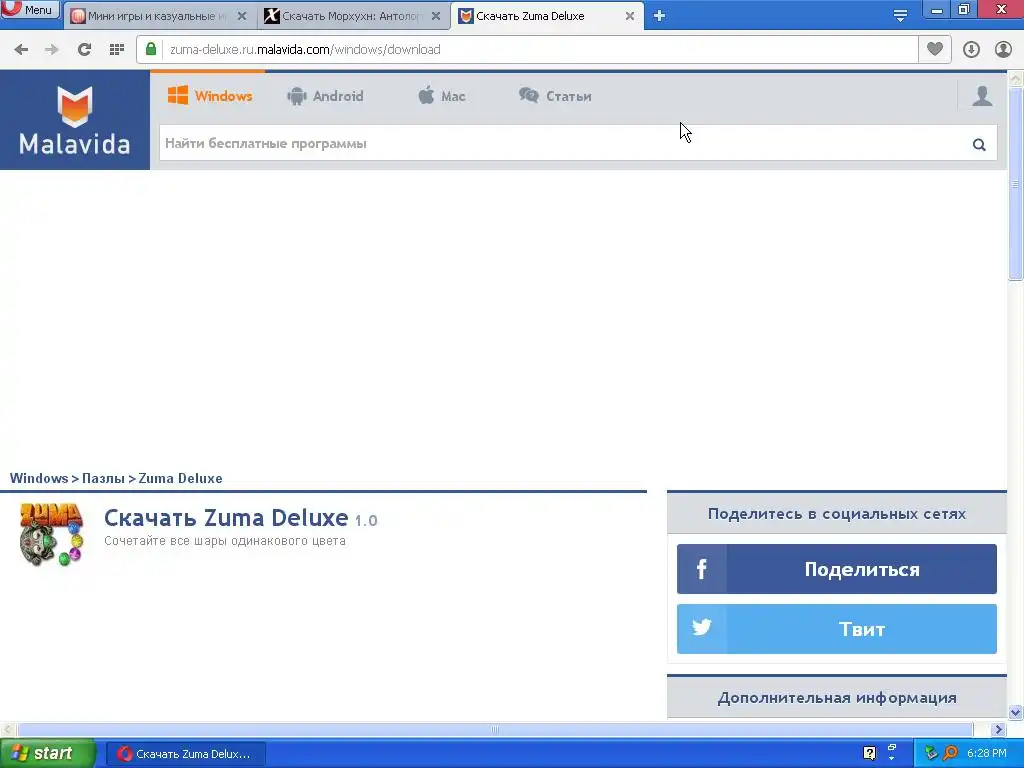Open the Malavida user profile icon

(982, 96)
